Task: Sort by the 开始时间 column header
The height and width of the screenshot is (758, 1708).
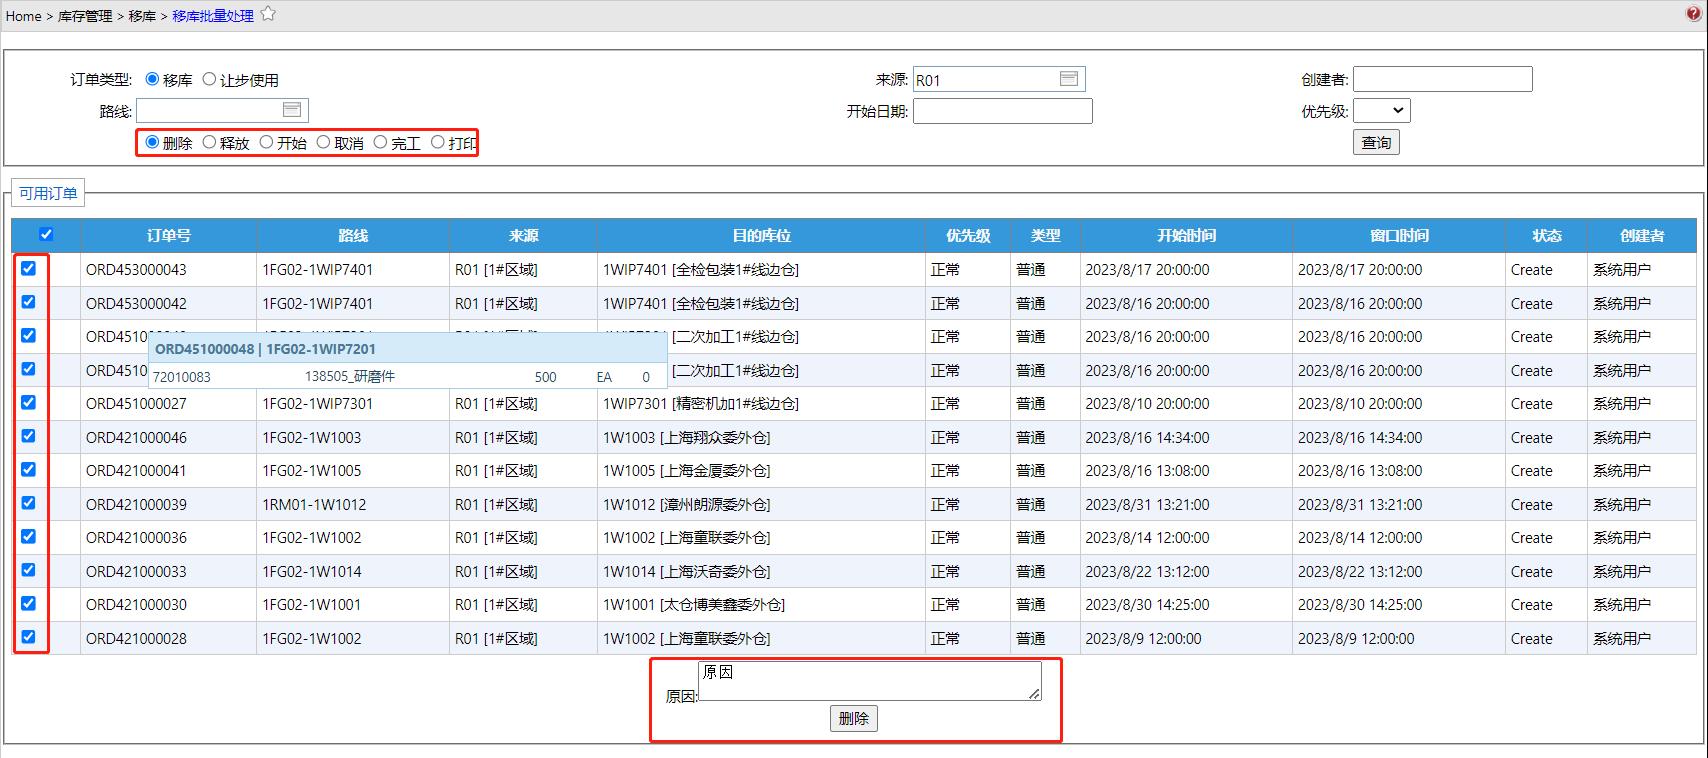Action: click(1186, 236)
